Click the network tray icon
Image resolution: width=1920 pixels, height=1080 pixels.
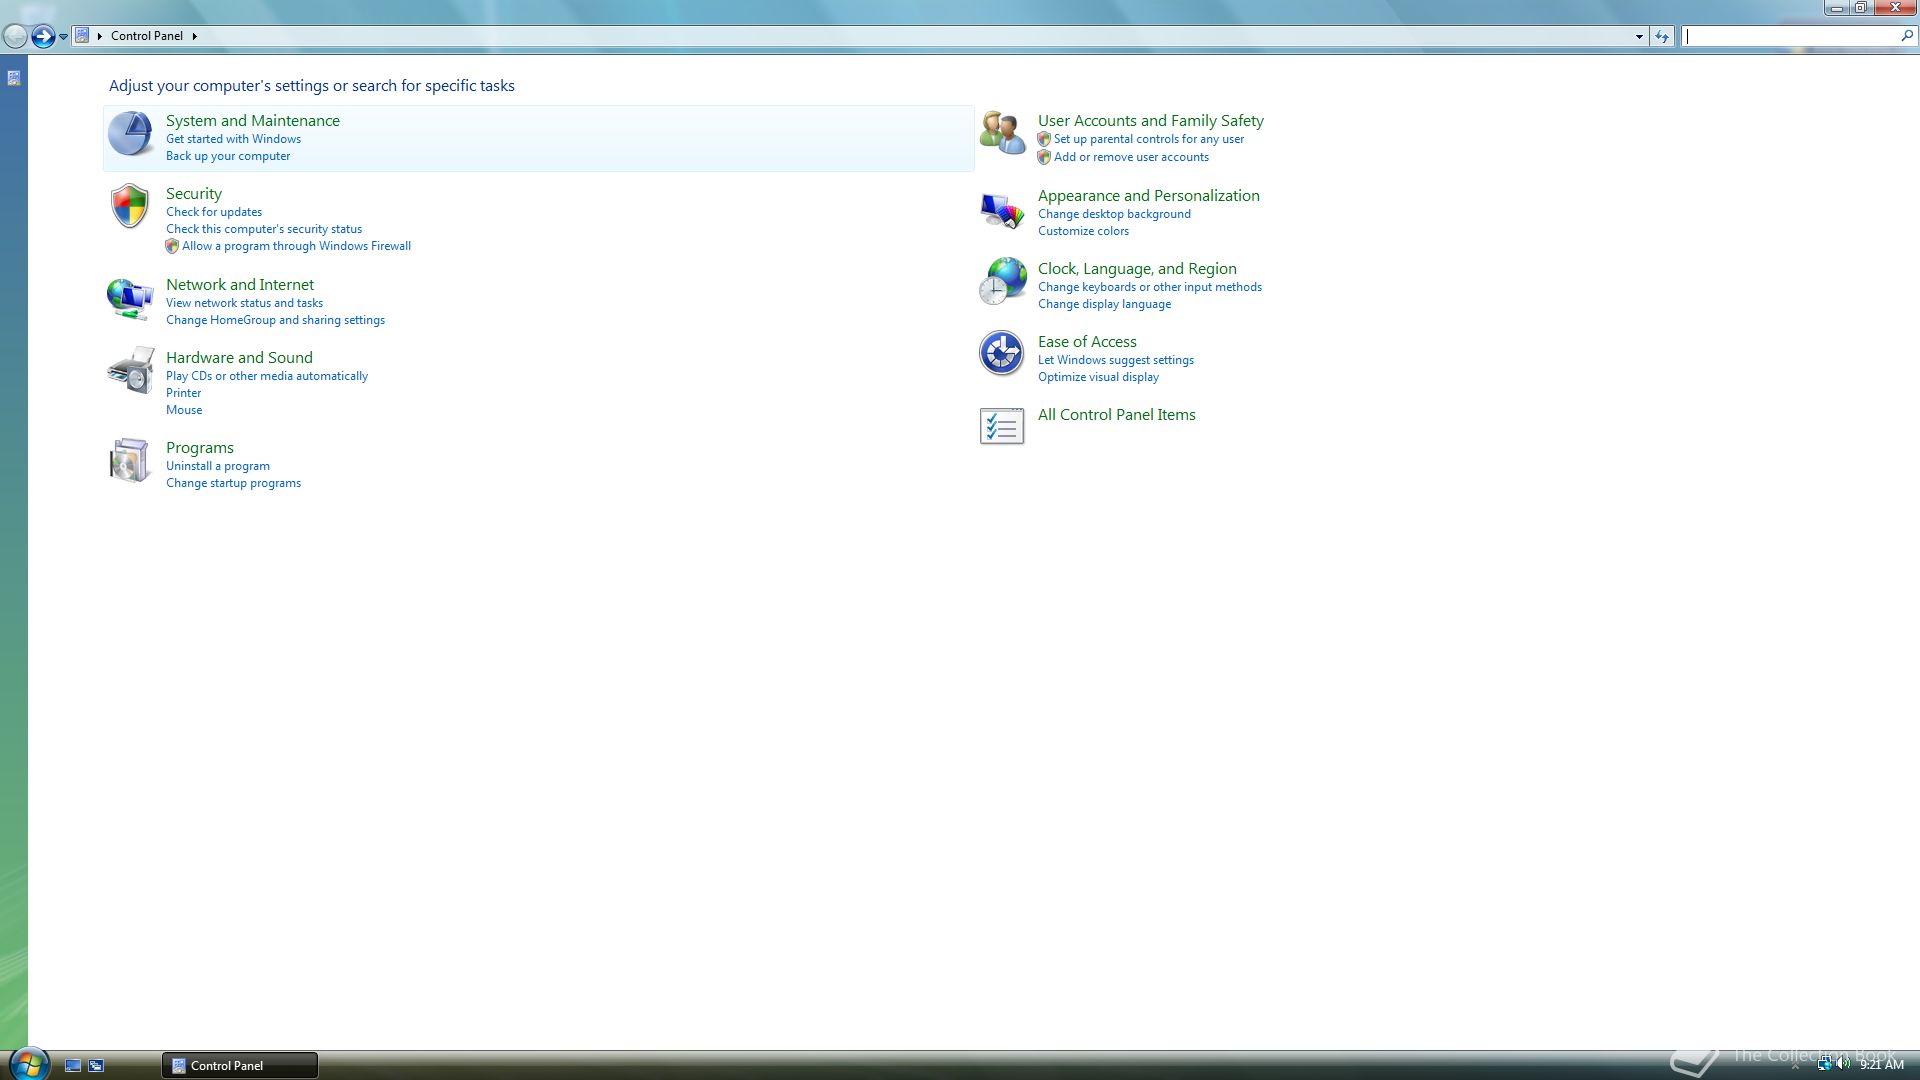[1824, 1065]
